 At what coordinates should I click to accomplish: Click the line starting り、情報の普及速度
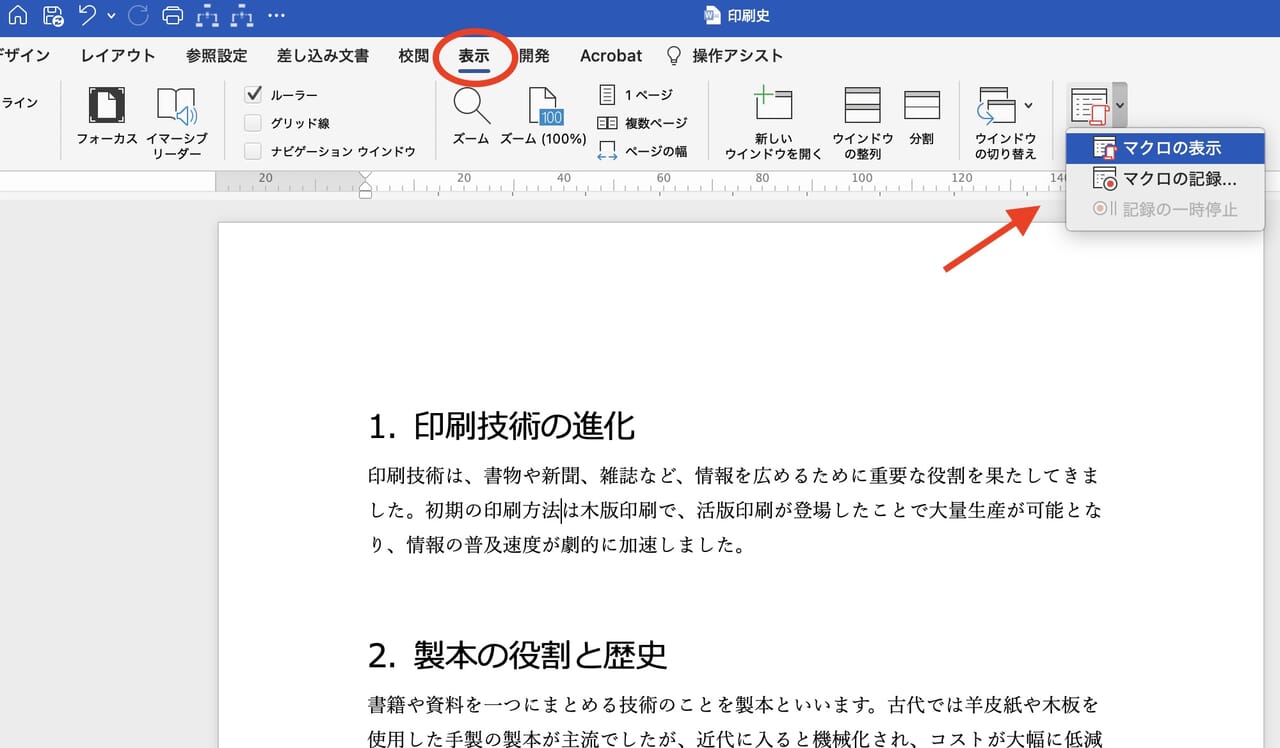[x=558, y=546]
